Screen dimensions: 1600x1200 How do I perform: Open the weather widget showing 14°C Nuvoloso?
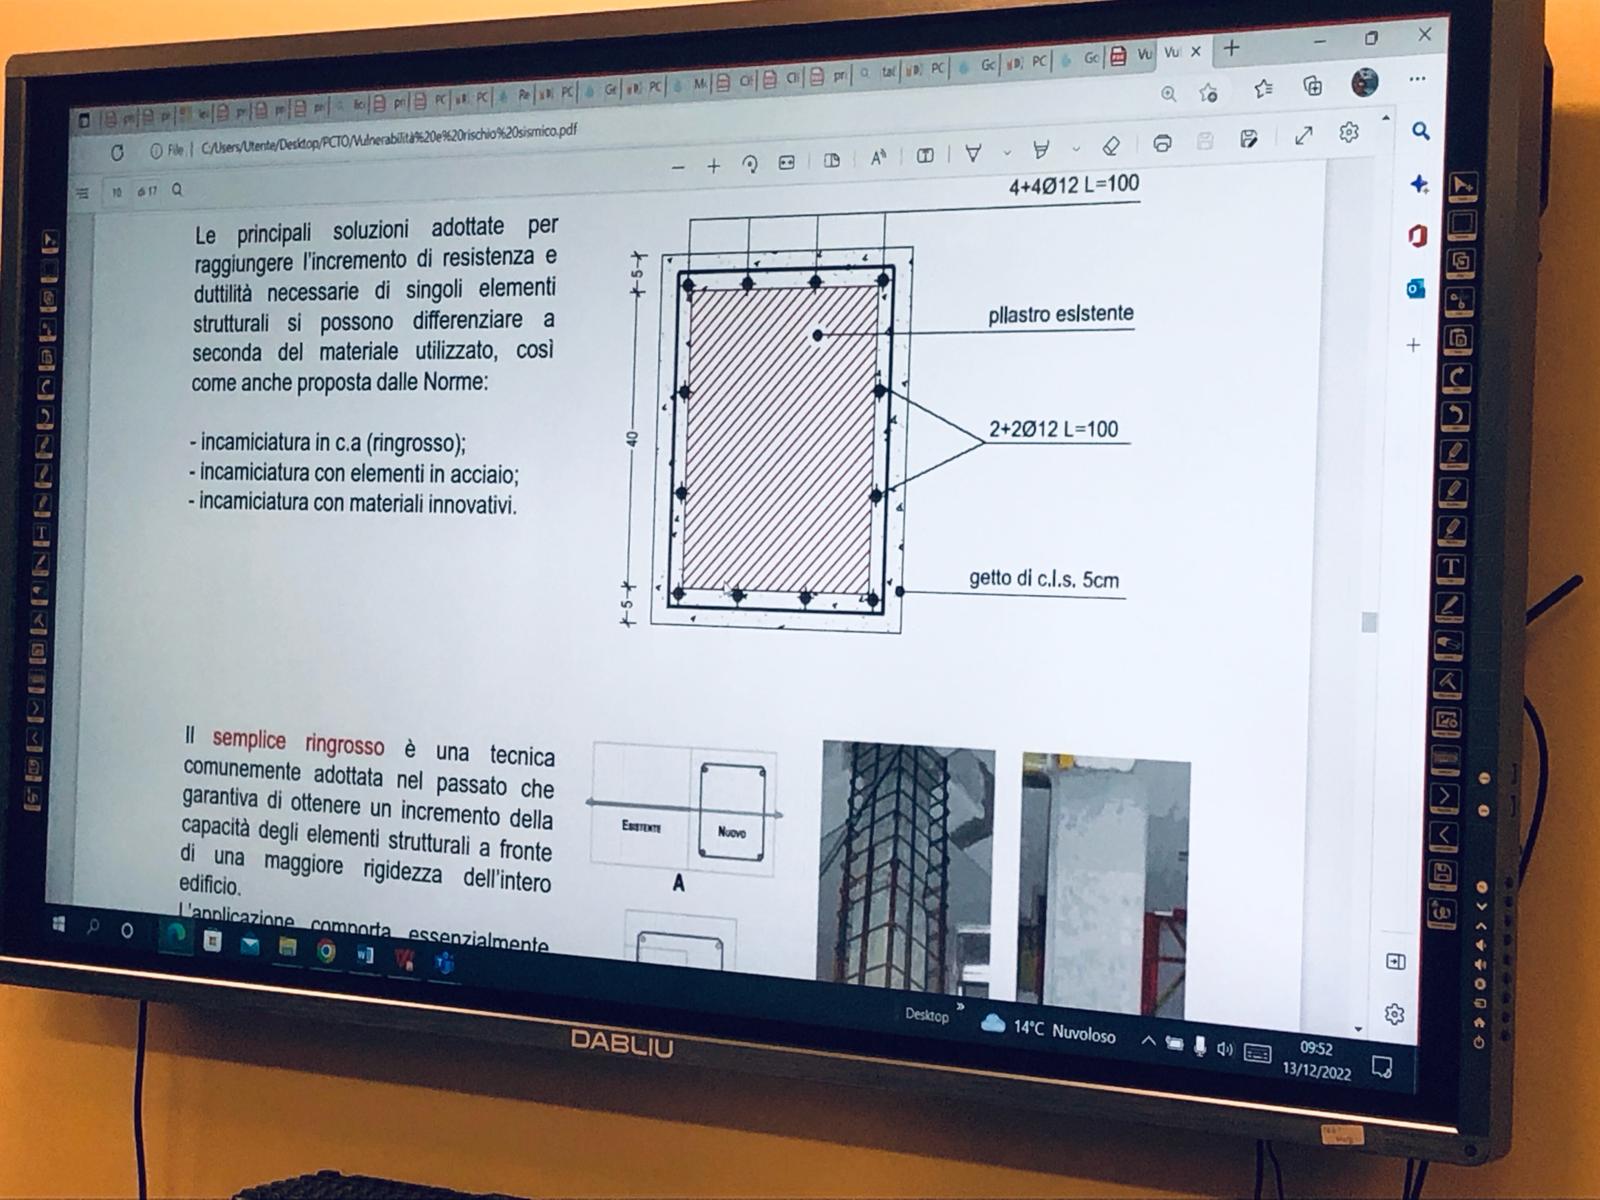[x=1049, y=1030]
